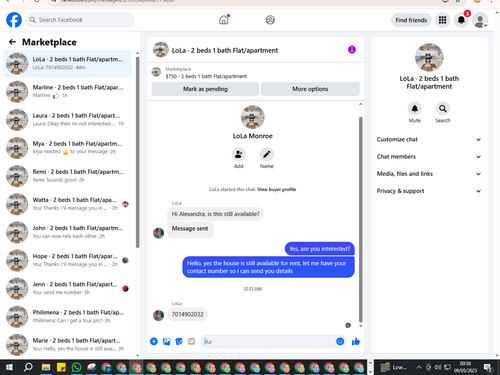The height and width of the screenshot is (375, 500).
Task: Open LoLa conversation in the list
Action: click(x=67, y=63)
